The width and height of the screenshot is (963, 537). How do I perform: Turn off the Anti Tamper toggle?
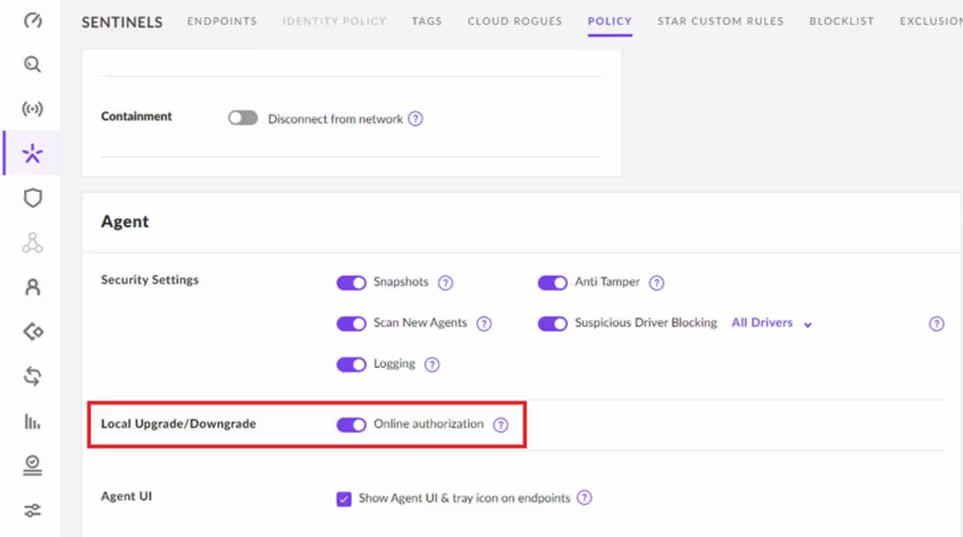pos(553,283)
